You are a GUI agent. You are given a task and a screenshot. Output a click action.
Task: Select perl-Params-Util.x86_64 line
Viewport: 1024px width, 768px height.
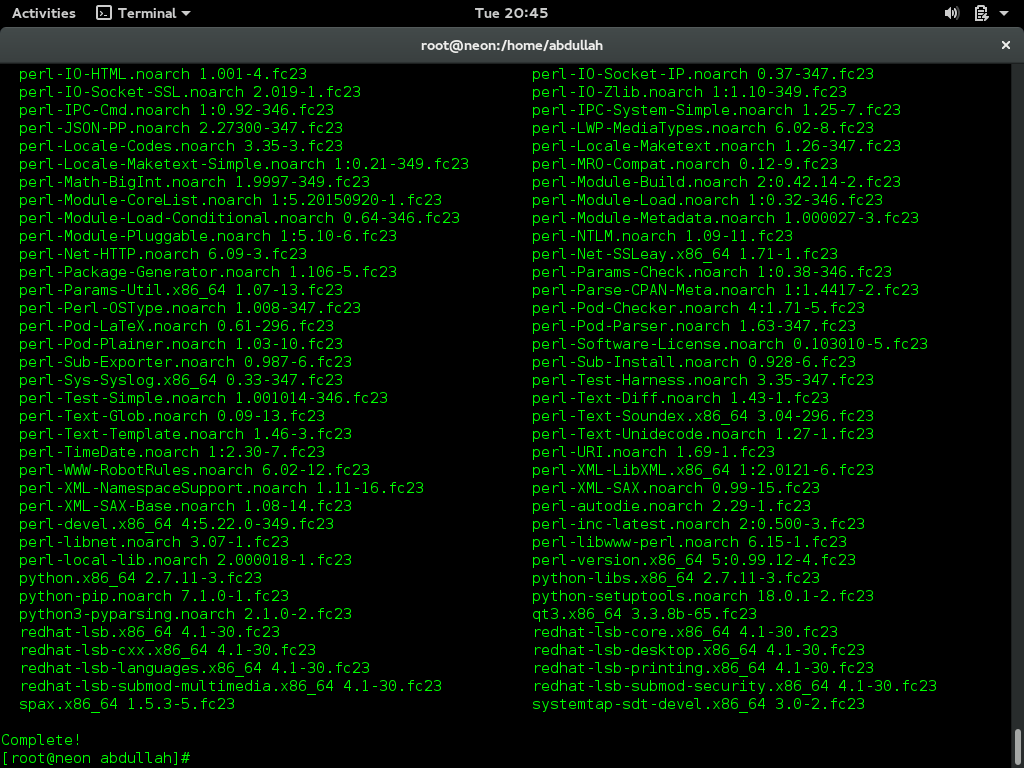pos(181,290)
